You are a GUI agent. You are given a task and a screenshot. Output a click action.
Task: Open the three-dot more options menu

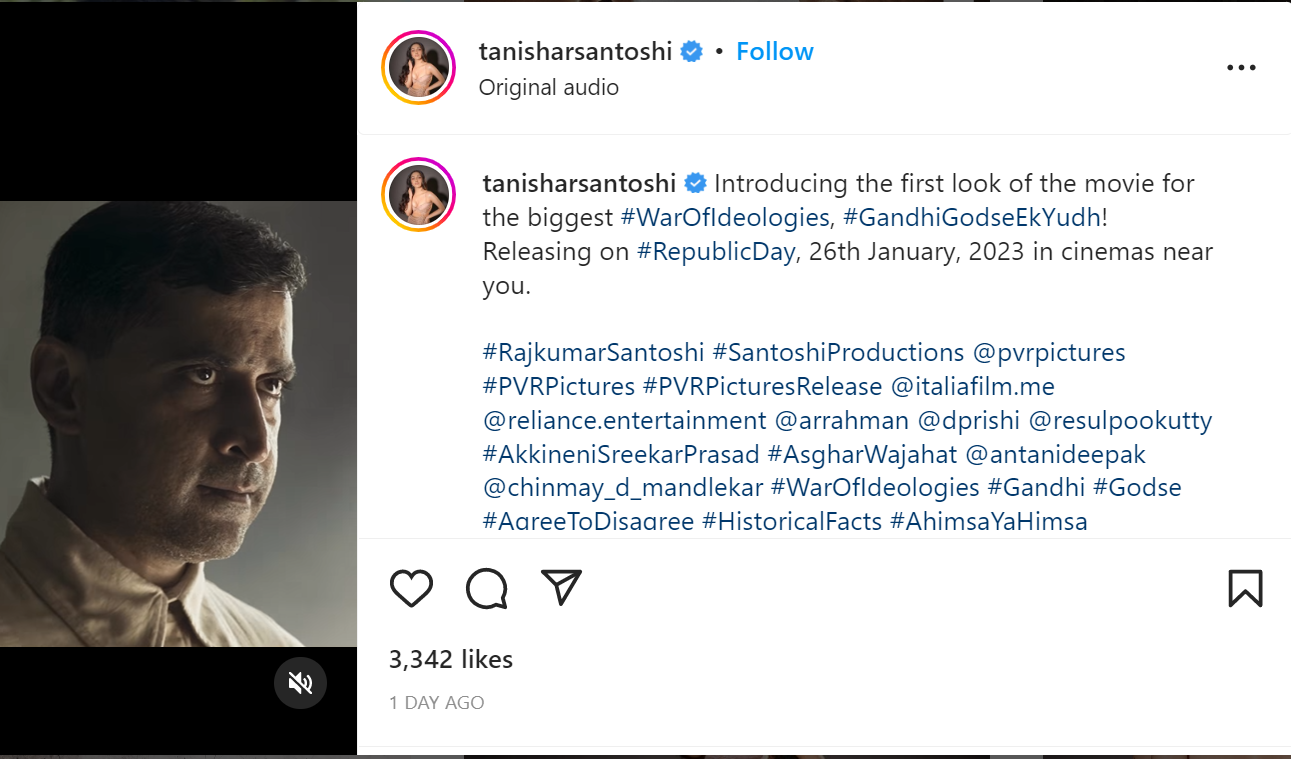pos(1240,68)
